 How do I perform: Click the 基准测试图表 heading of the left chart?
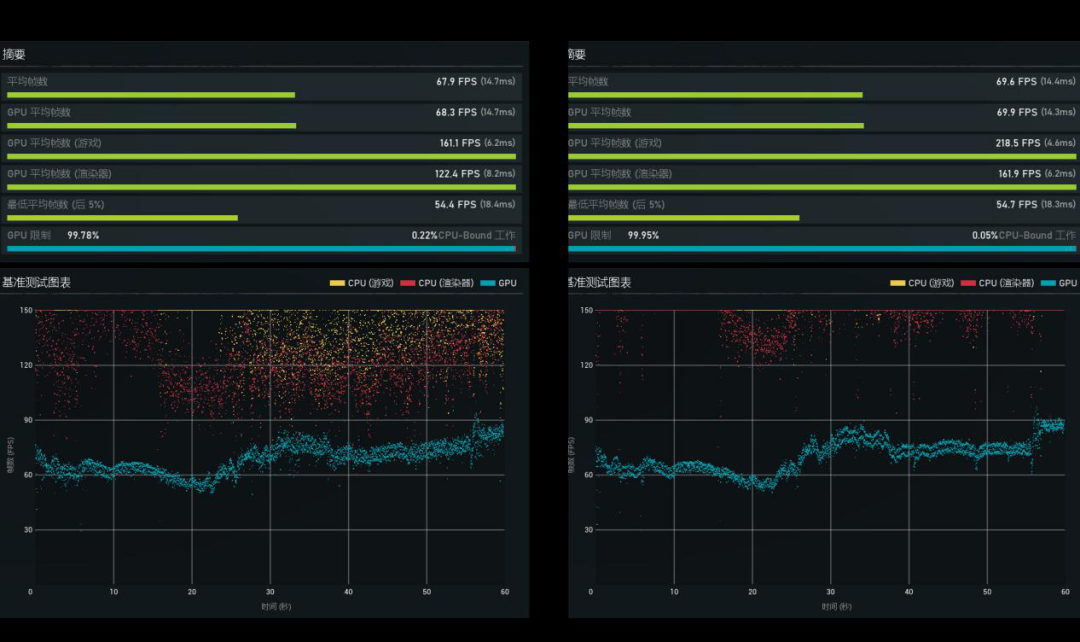click(x=37, y=282)
